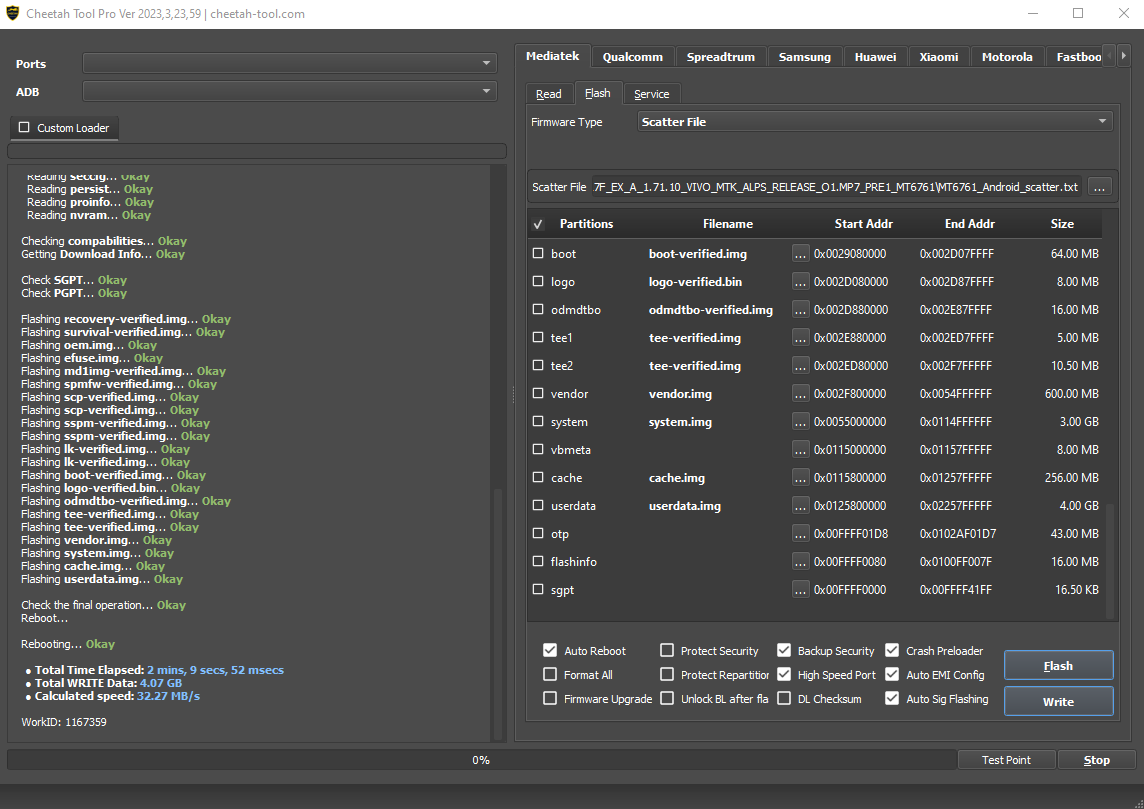This screenshot has width=1144, height=809.
Task: Toggle Auto Sig Flashing checkbox
Action: pyautogui.click(x=892, y=698)
